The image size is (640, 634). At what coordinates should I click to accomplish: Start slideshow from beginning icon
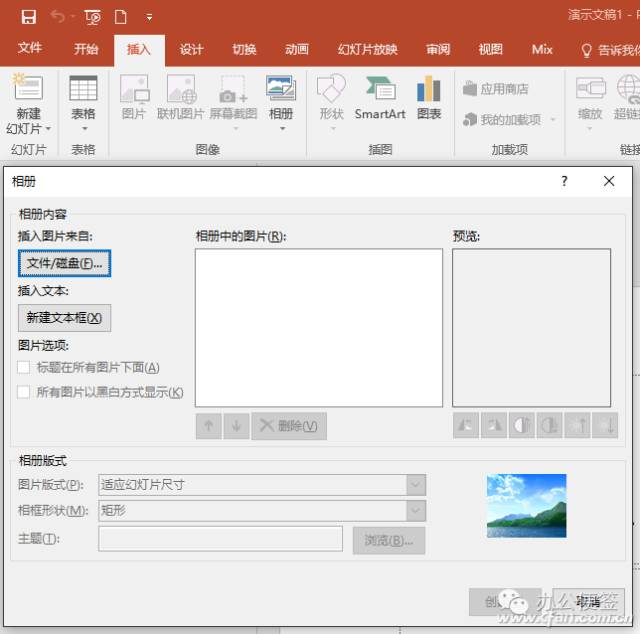coord(93,17)
